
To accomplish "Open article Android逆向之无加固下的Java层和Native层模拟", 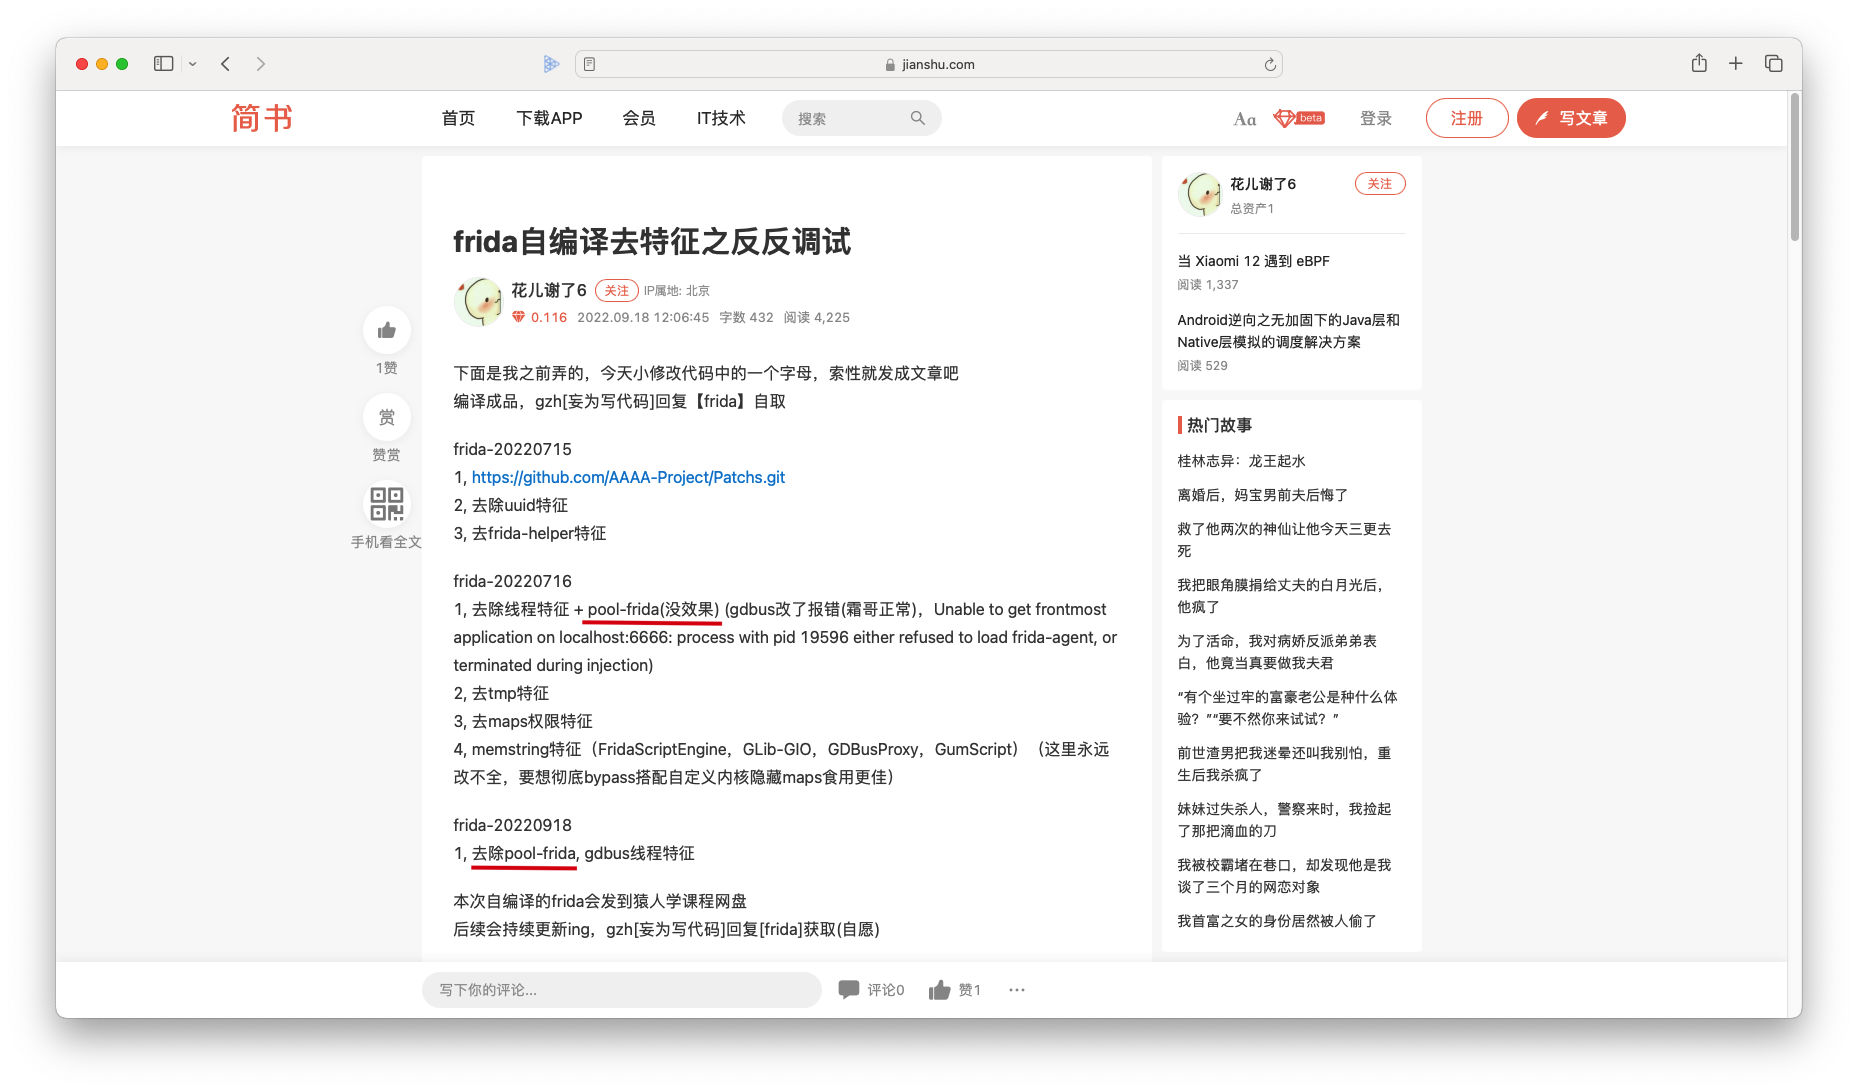I will coord(1288,331).
